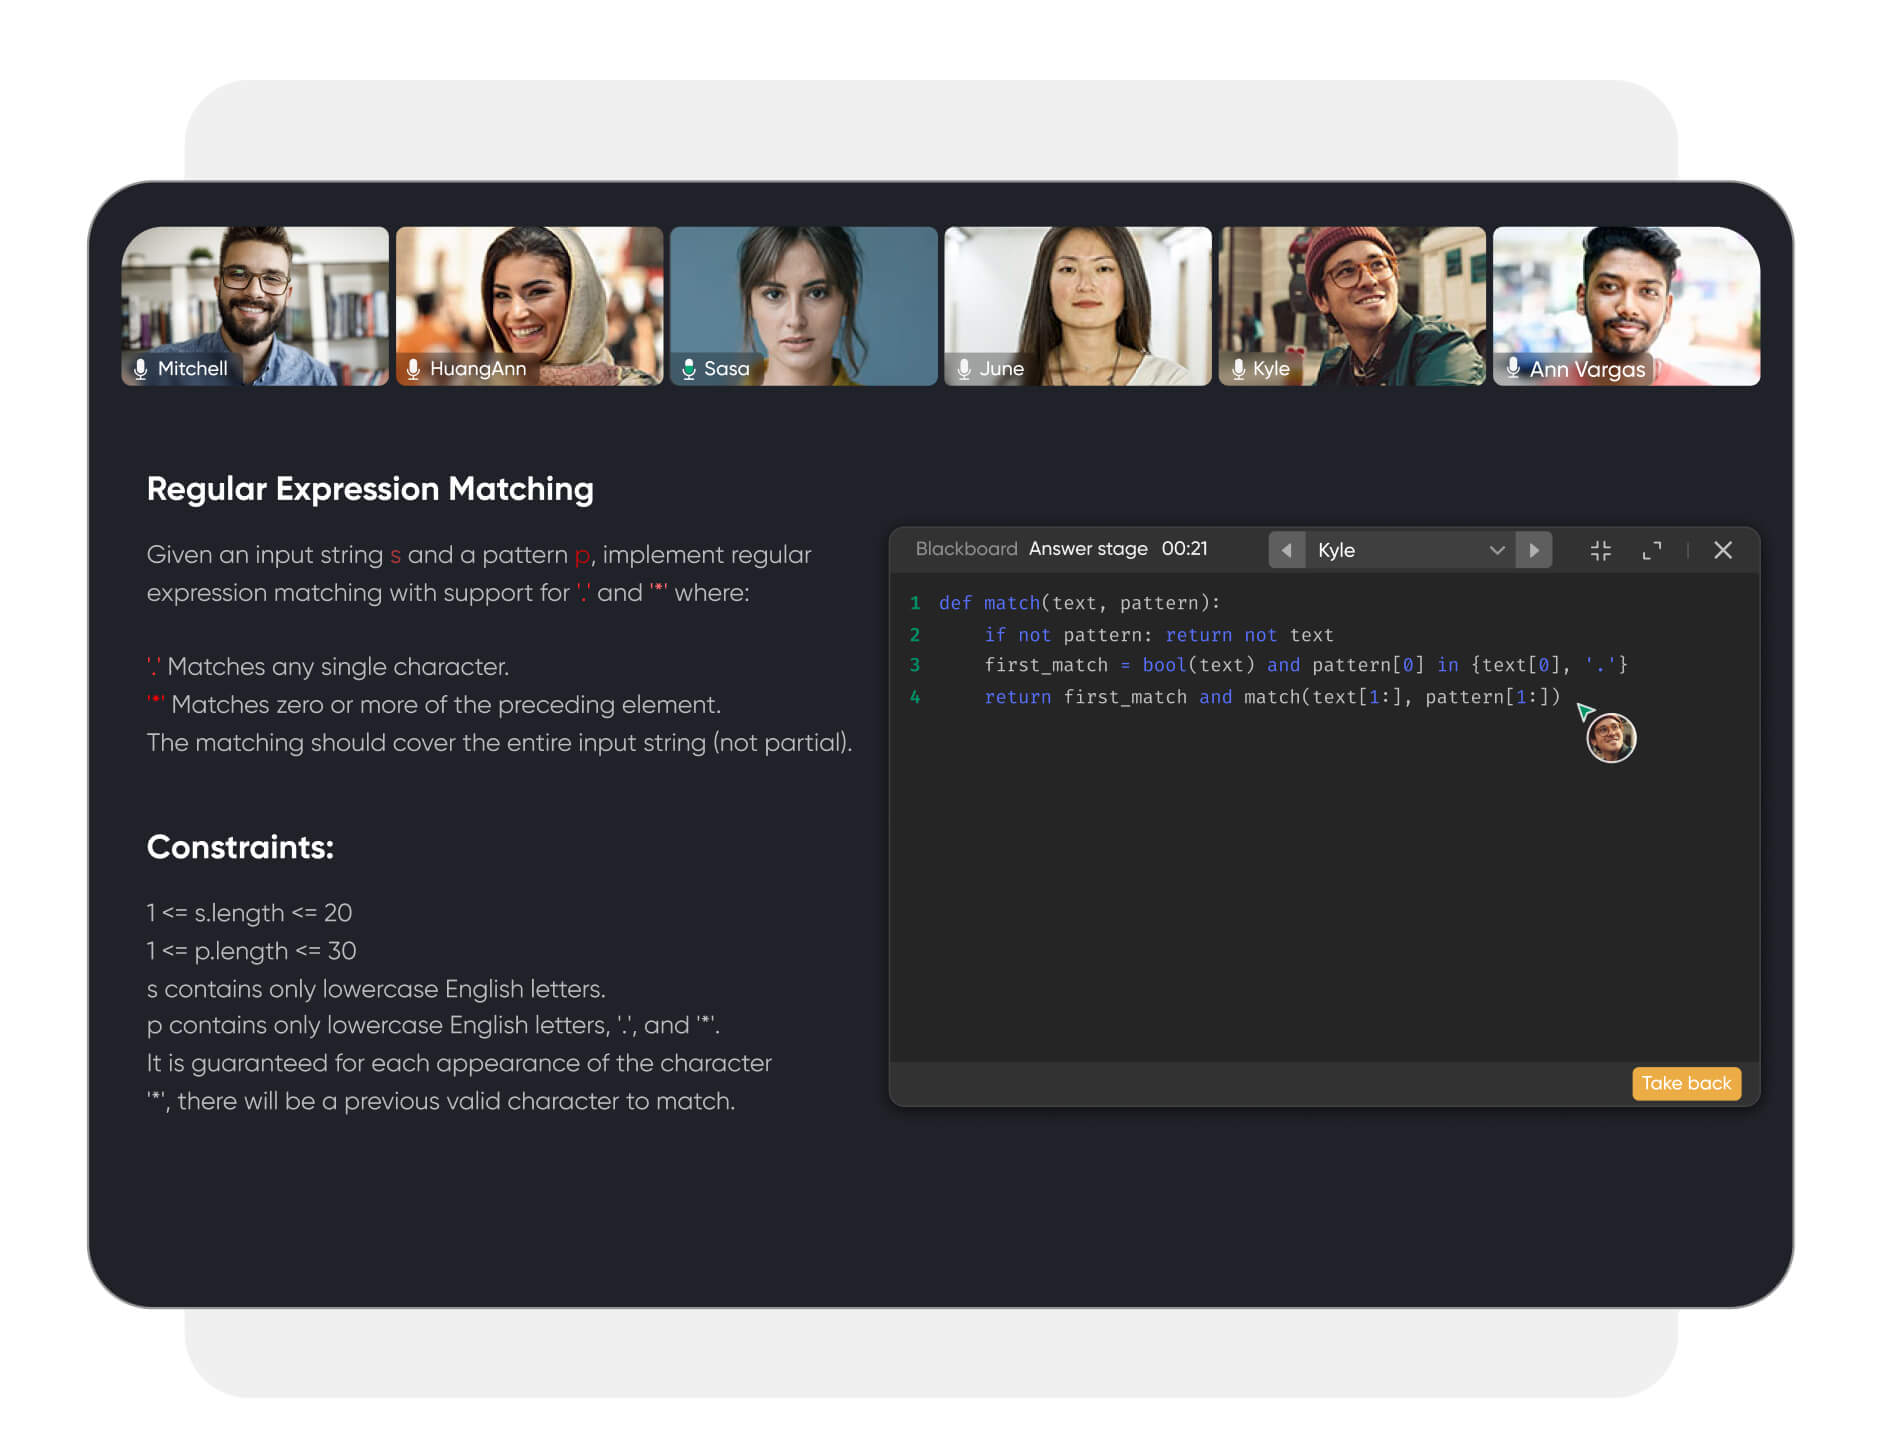
Task: Select the Answer stage label
Action: coord(1087,549)
